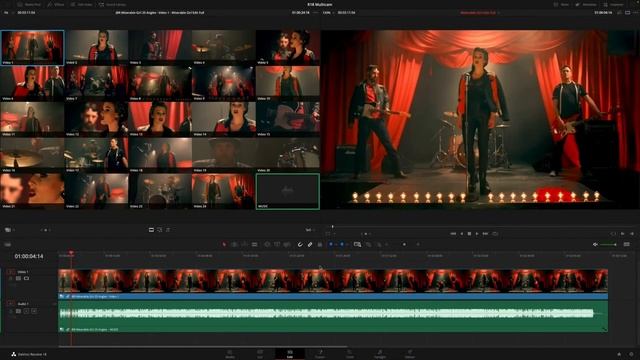The image size is (640, 360).
Task: Open the Timeline View Options icon
Action: [7, 244]
